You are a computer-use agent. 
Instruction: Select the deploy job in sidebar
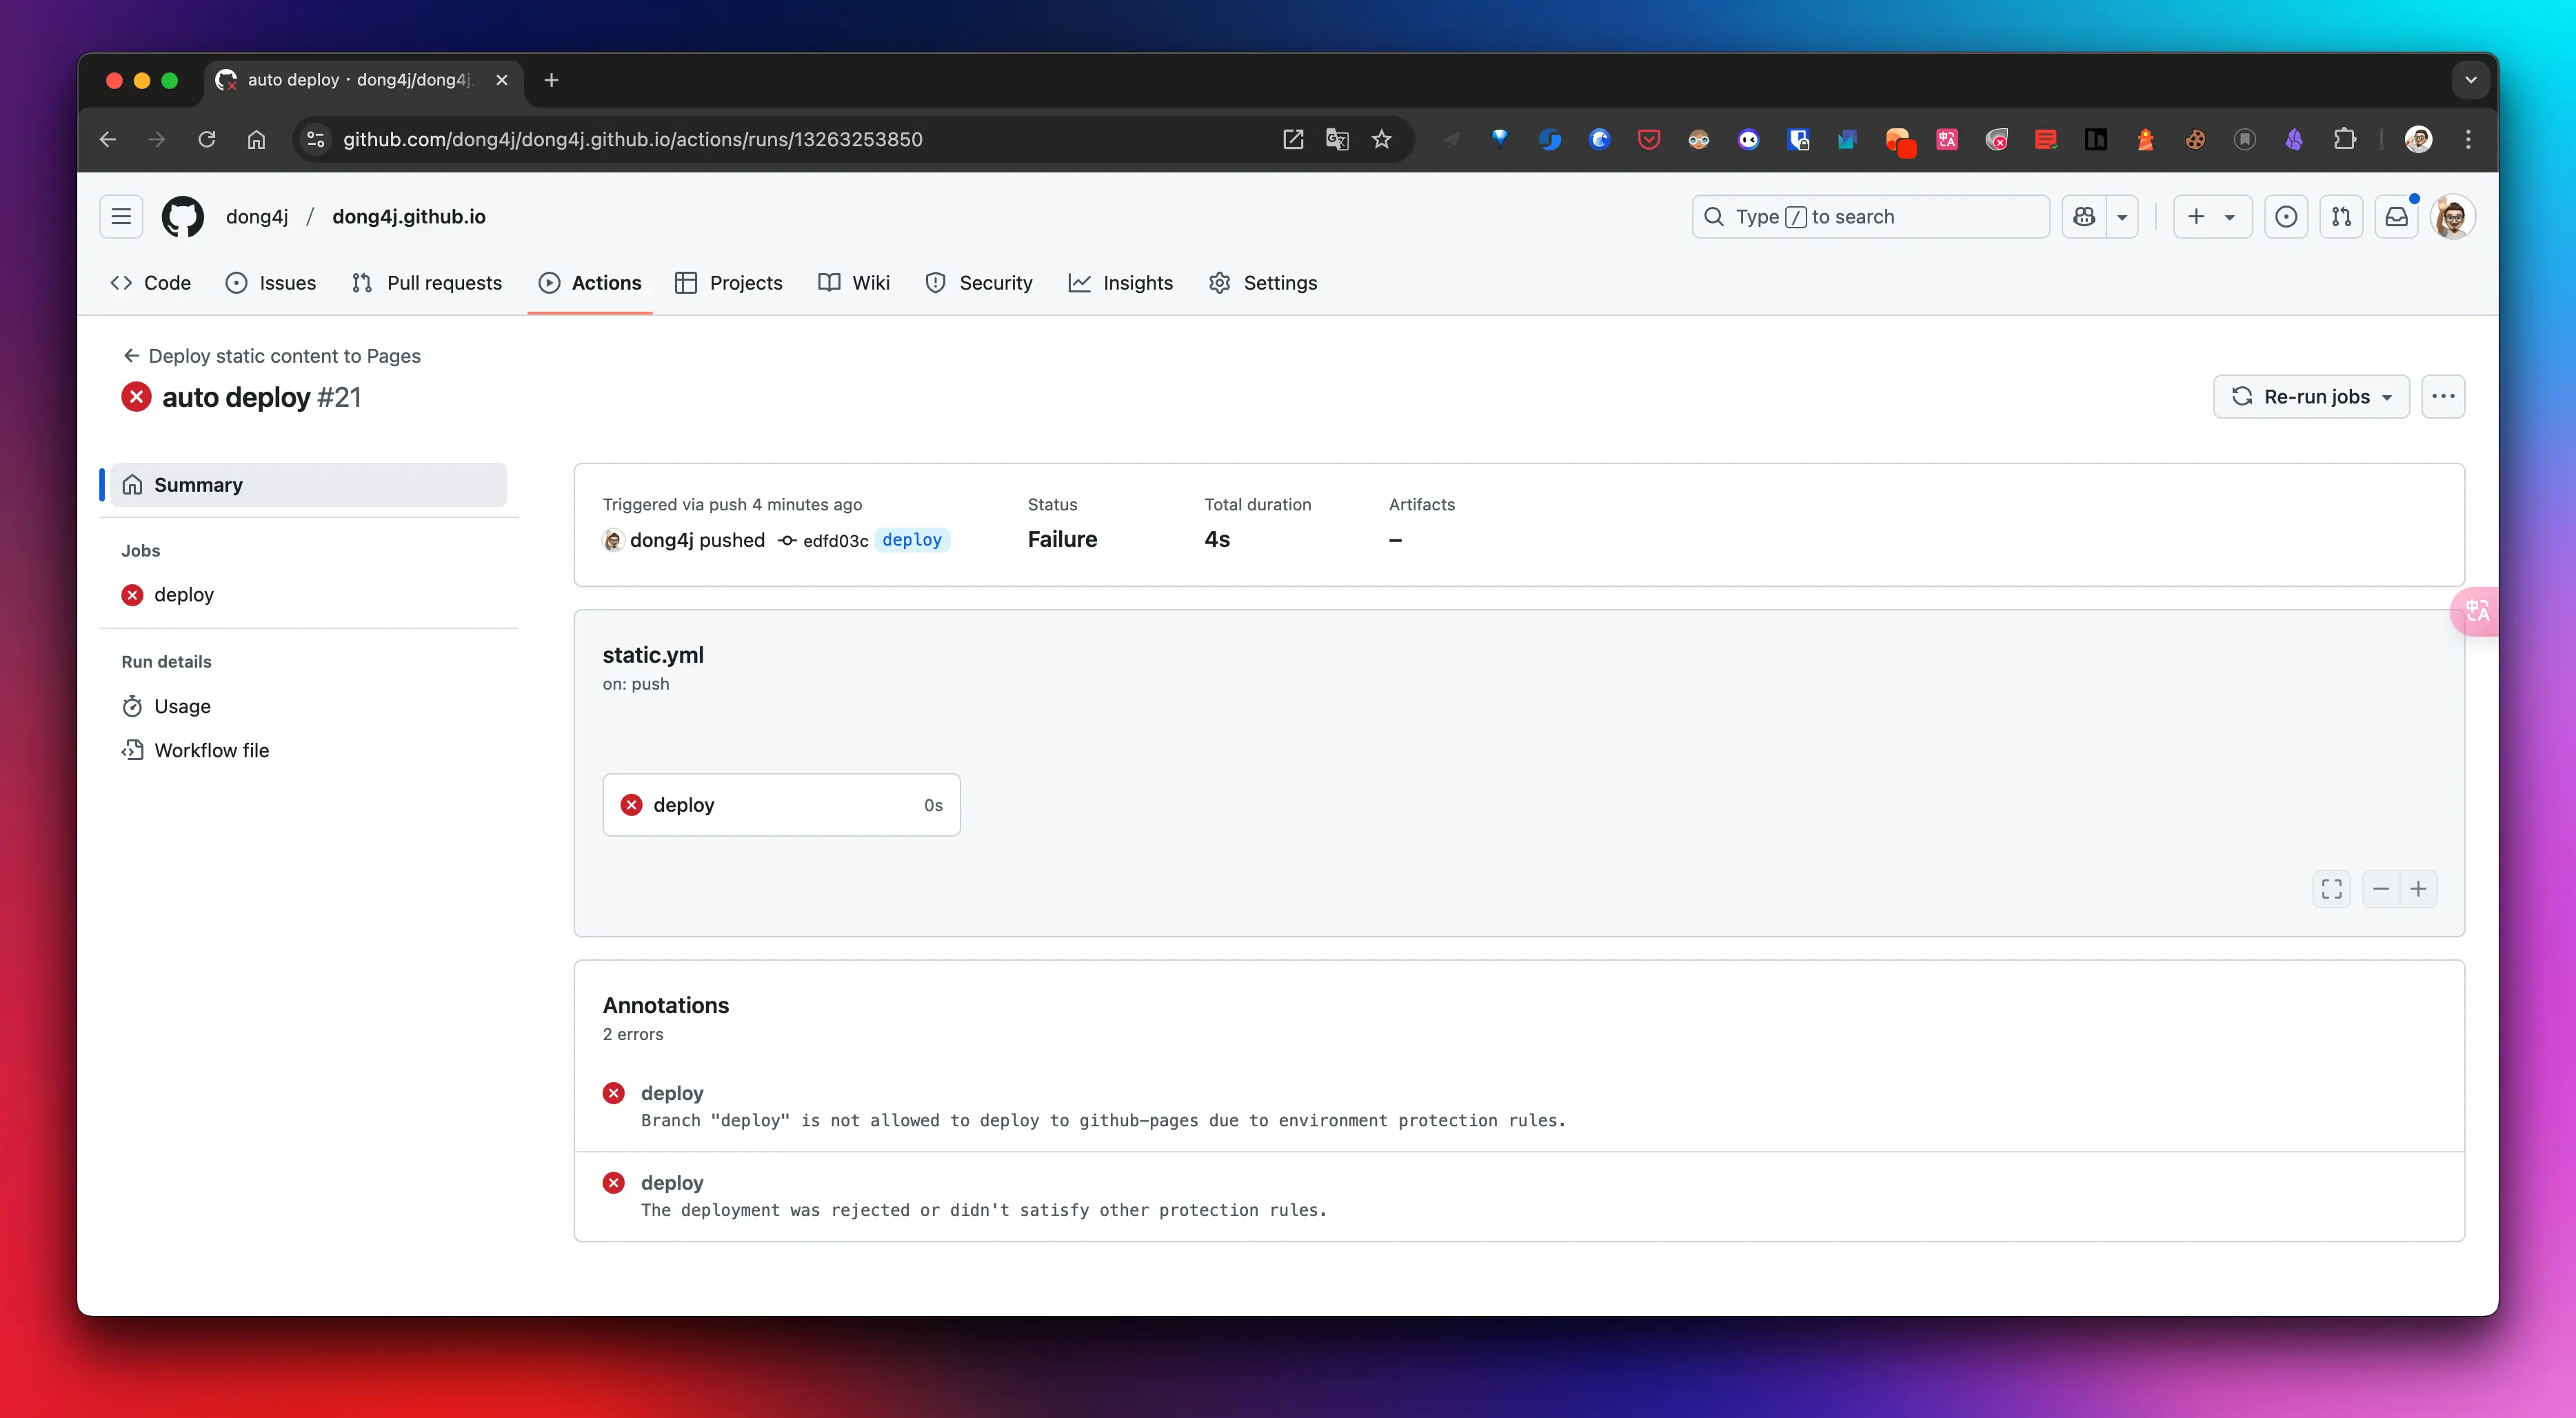coord(183,595)
